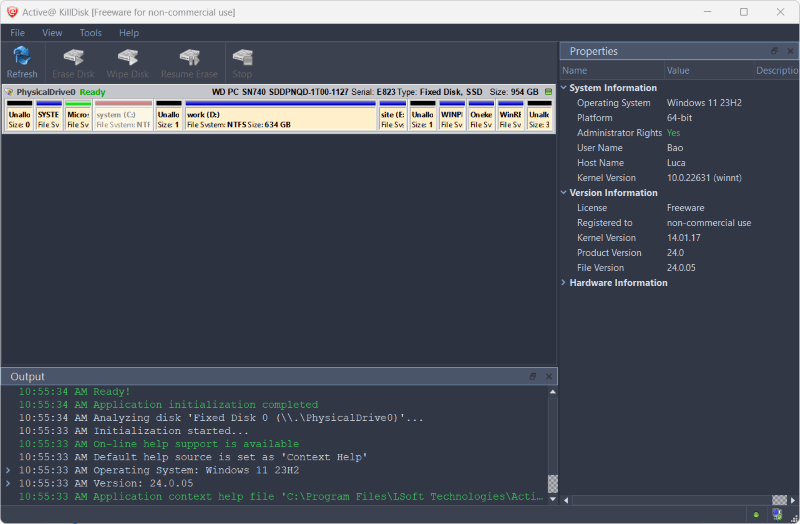This screenshot has height=524, width=800.
Task: Open the Help menu
Action: click(129, 33)
